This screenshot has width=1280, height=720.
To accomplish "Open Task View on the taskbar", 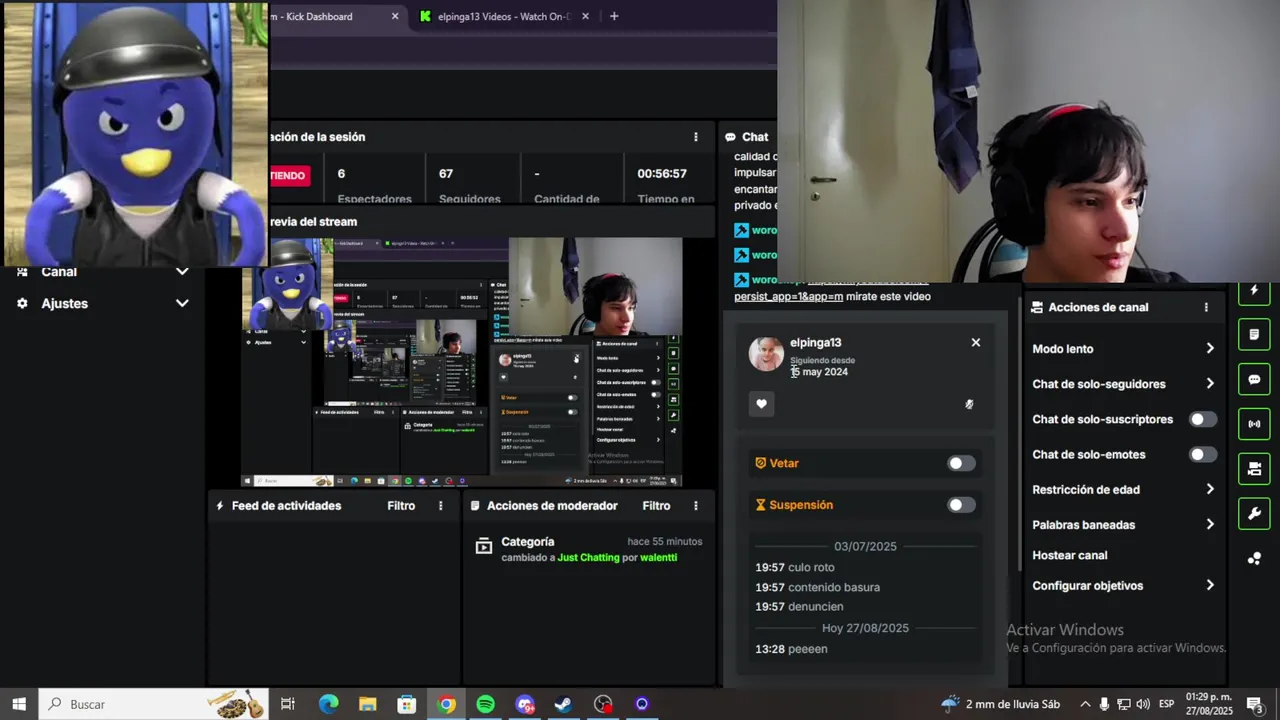I will click(x=287, y=704).
